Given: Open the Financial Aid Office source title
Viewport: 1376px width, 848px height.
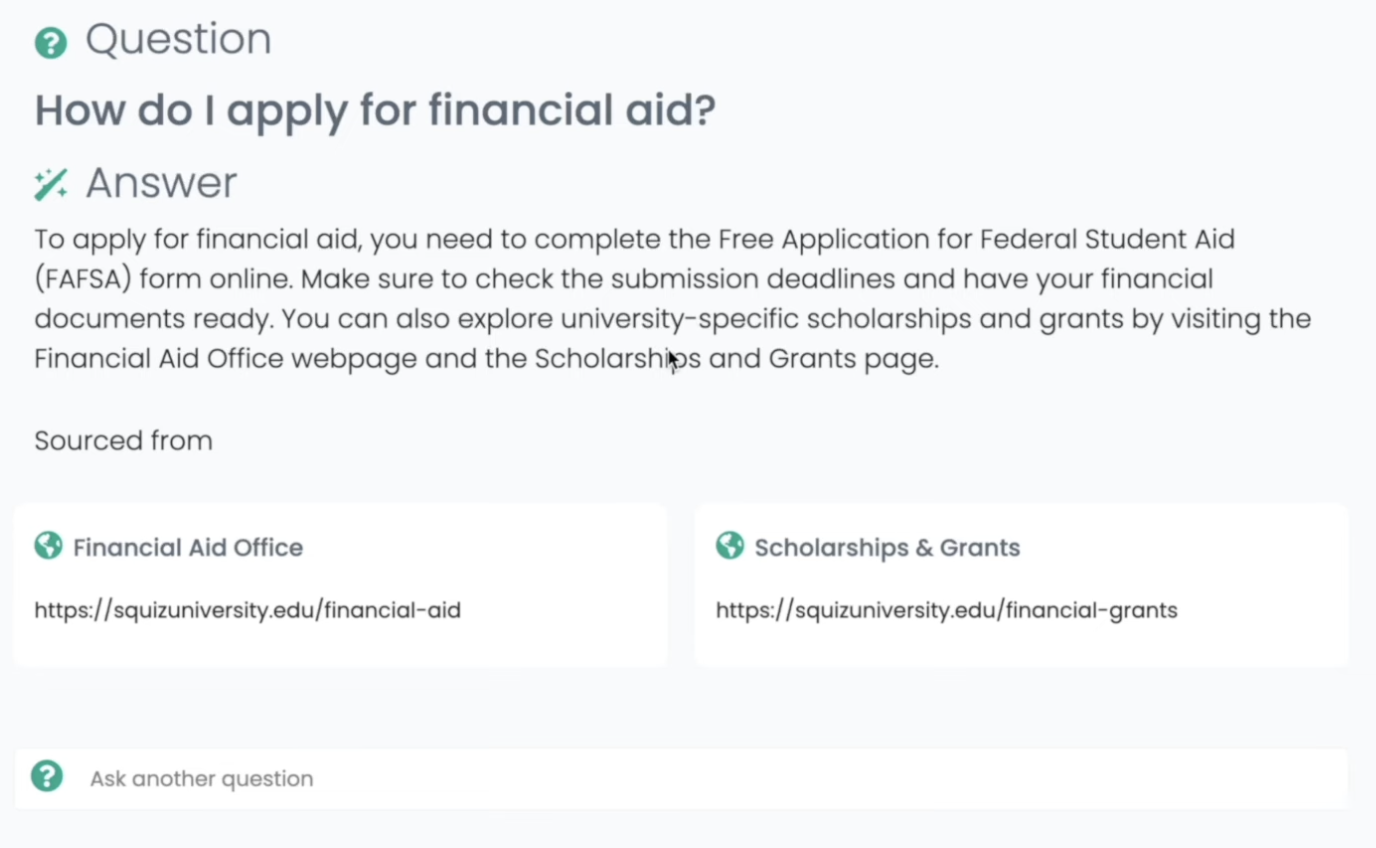Looking at the screenshot, I should click(188, 548).
